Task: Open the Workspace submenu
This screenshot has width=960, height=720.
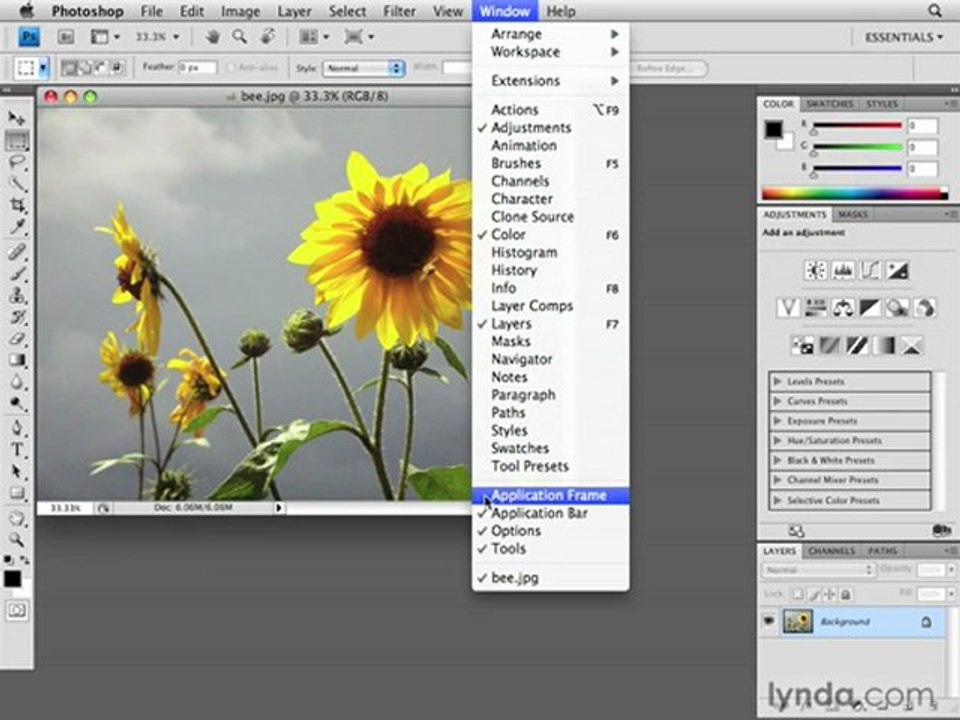Action: [x=550, y=52]
